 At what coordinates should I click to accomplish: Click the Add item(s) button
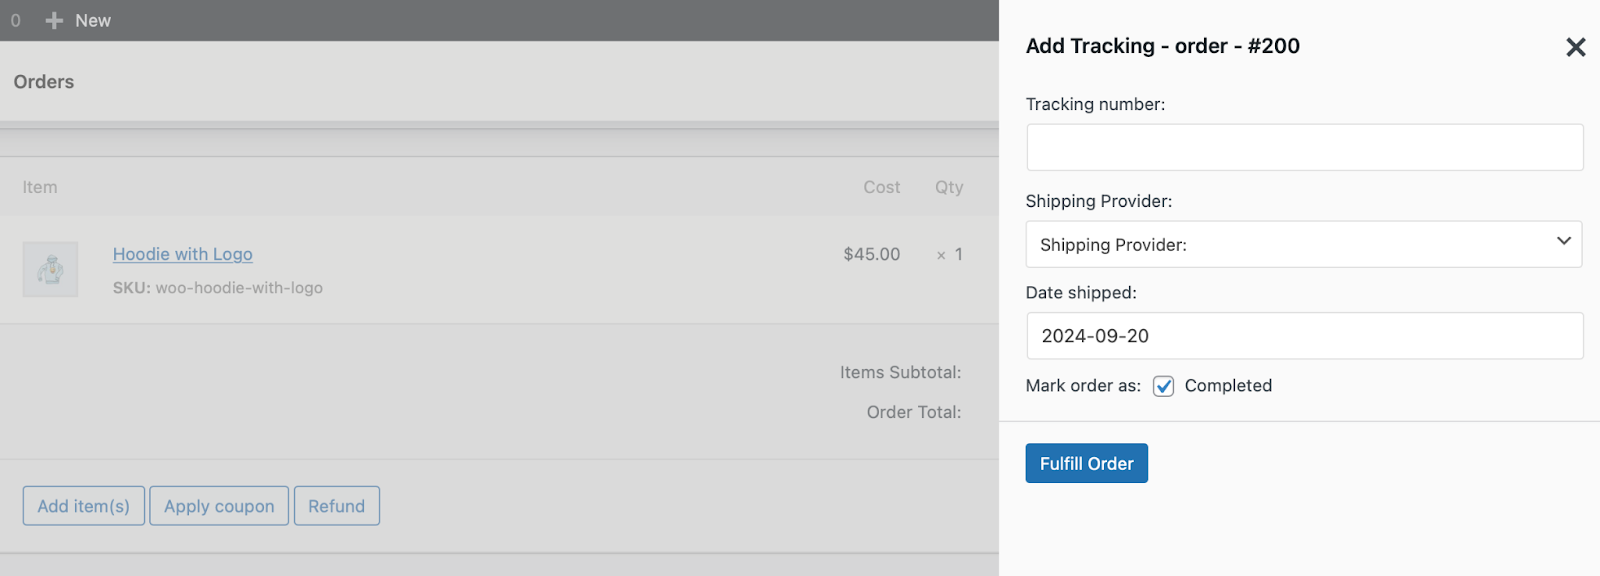83,505
